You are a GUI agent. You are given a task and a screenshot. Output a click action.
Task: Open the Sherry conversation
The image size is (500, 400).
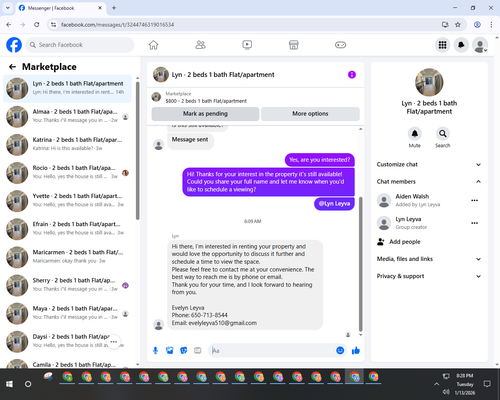[67, 285]
